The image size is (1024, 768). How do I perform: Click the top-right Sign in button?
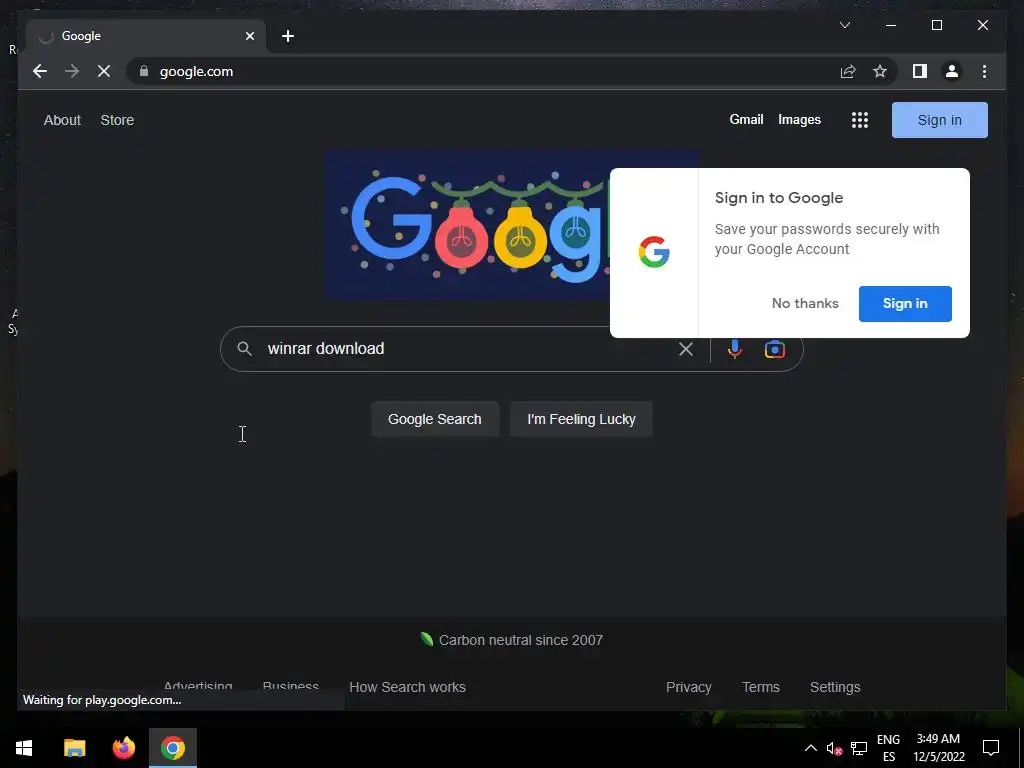pos(940,120)
